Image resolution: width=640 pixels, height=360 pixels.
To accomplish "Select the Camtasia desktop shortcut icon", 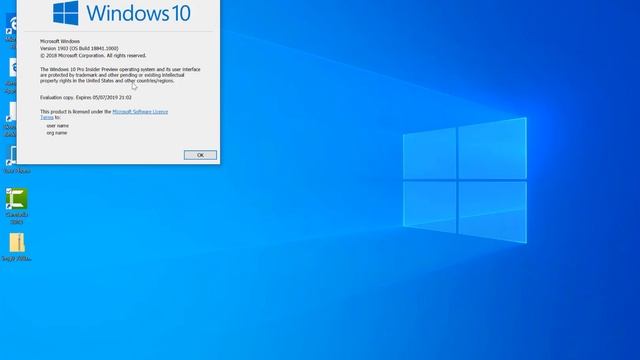I will tap(16, 199).
